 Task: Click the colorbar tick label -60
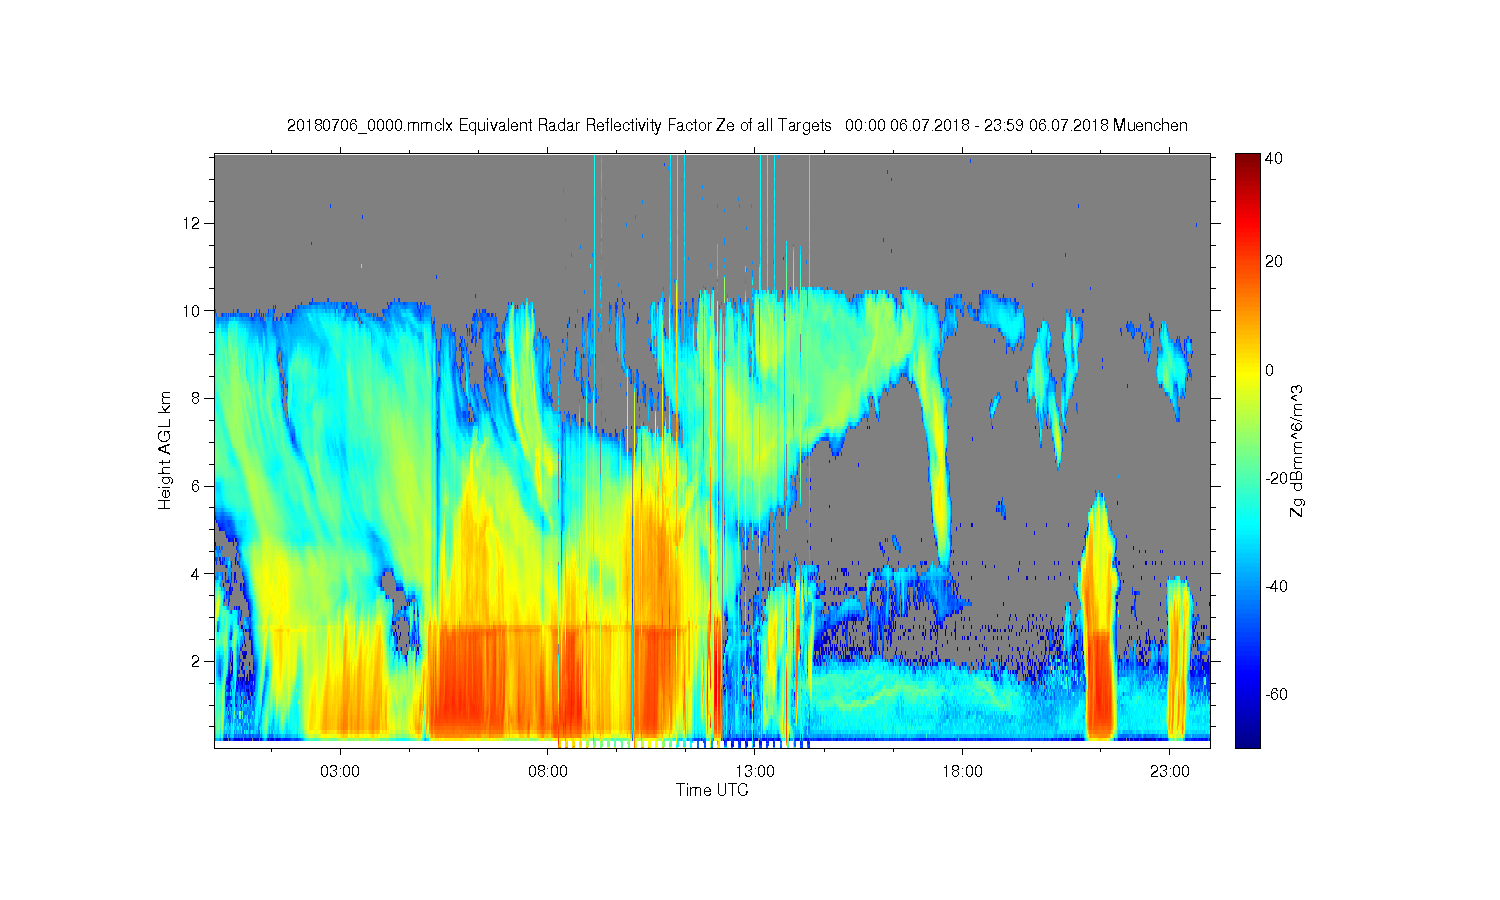(x=1276, y=694)
